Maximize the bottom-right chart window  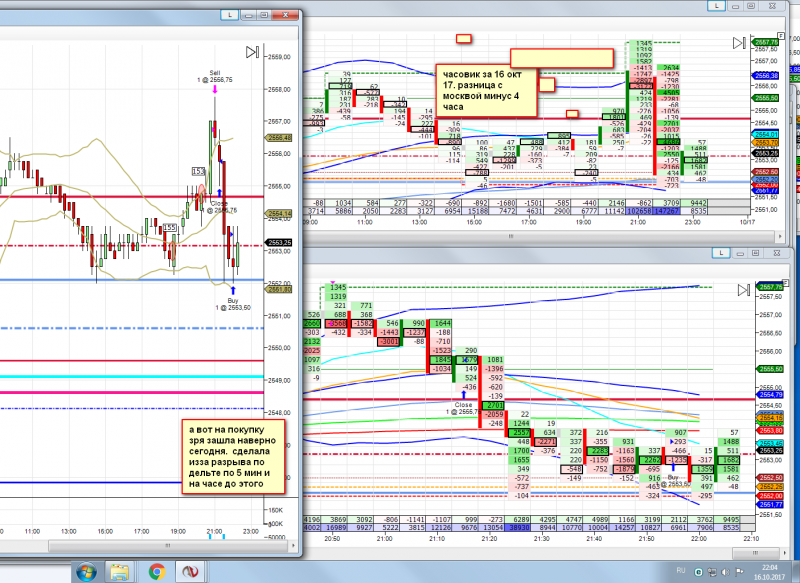click(756, 253)
